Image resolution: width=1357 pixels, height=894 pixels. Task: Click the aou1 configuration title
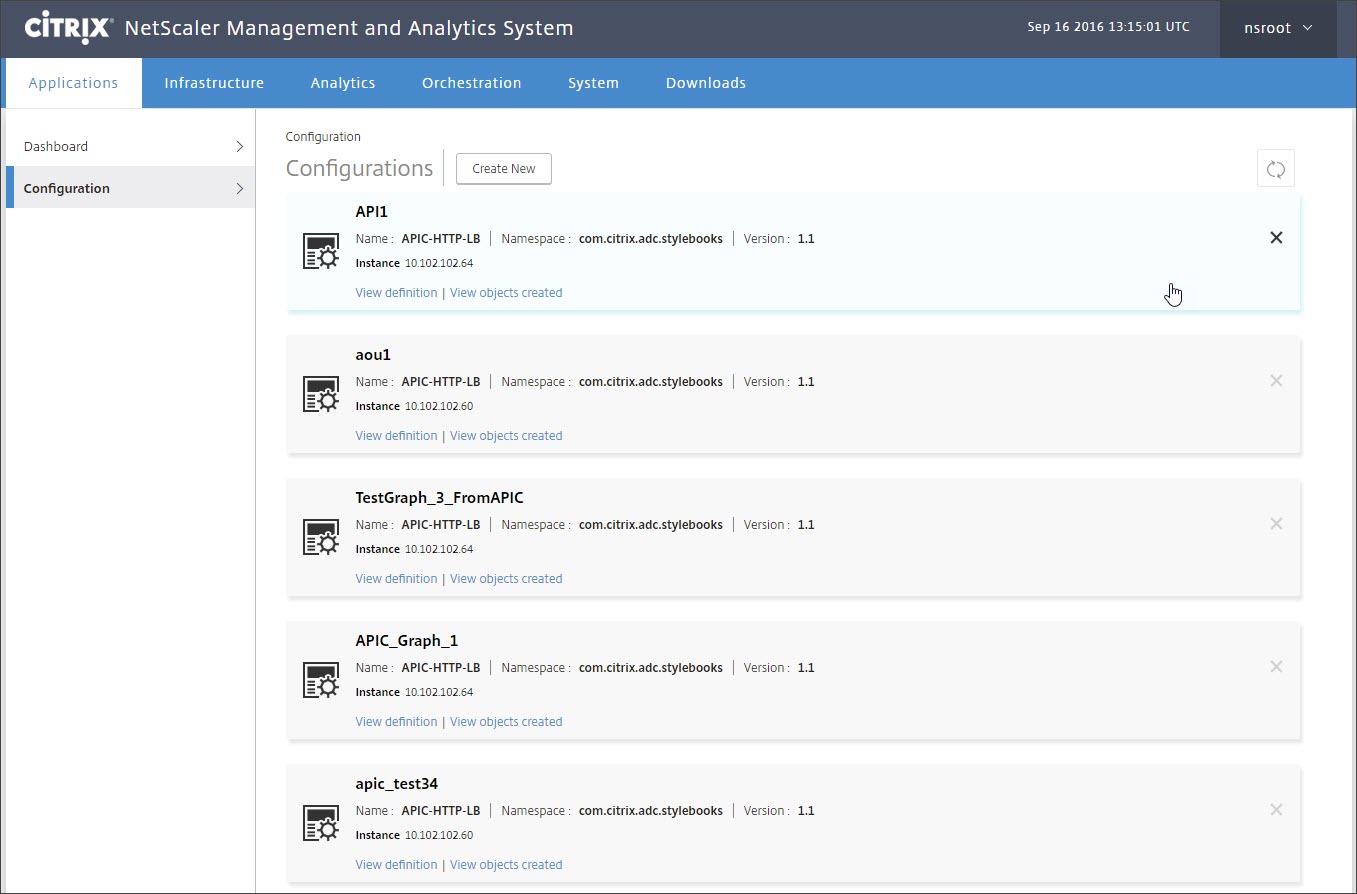point(372,355)
